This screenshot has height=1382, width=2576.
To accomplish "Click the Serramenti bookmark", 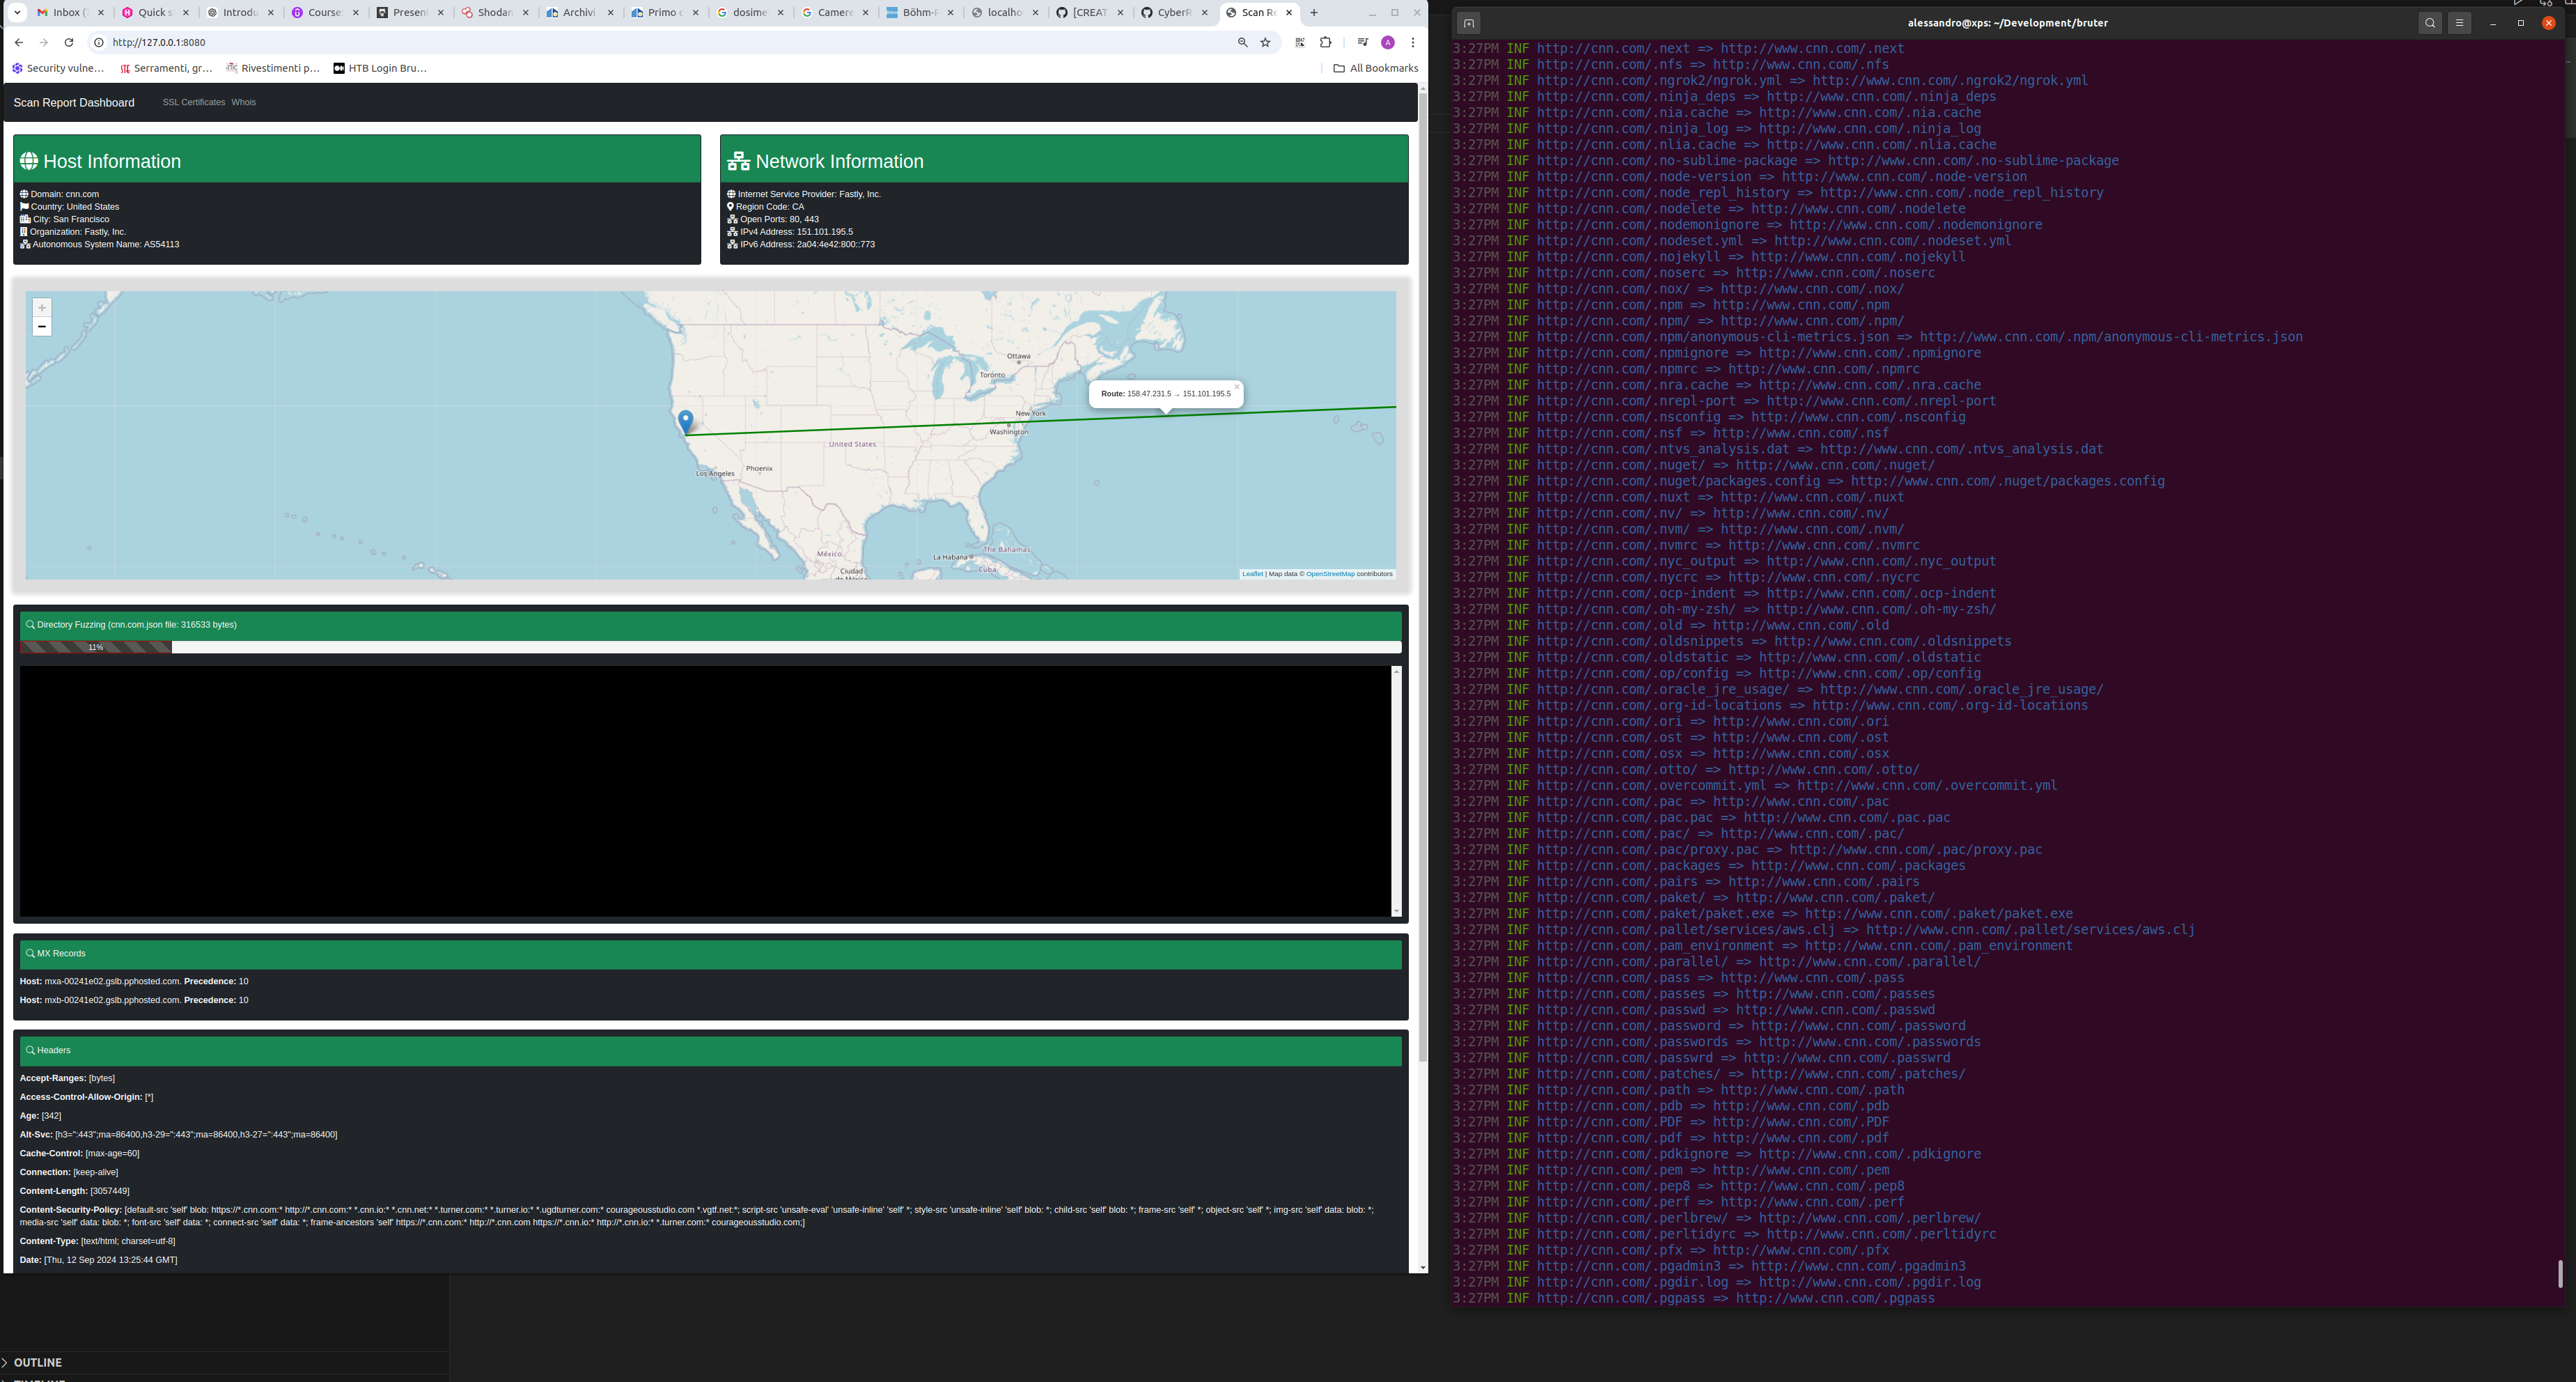I will (165, 68).
